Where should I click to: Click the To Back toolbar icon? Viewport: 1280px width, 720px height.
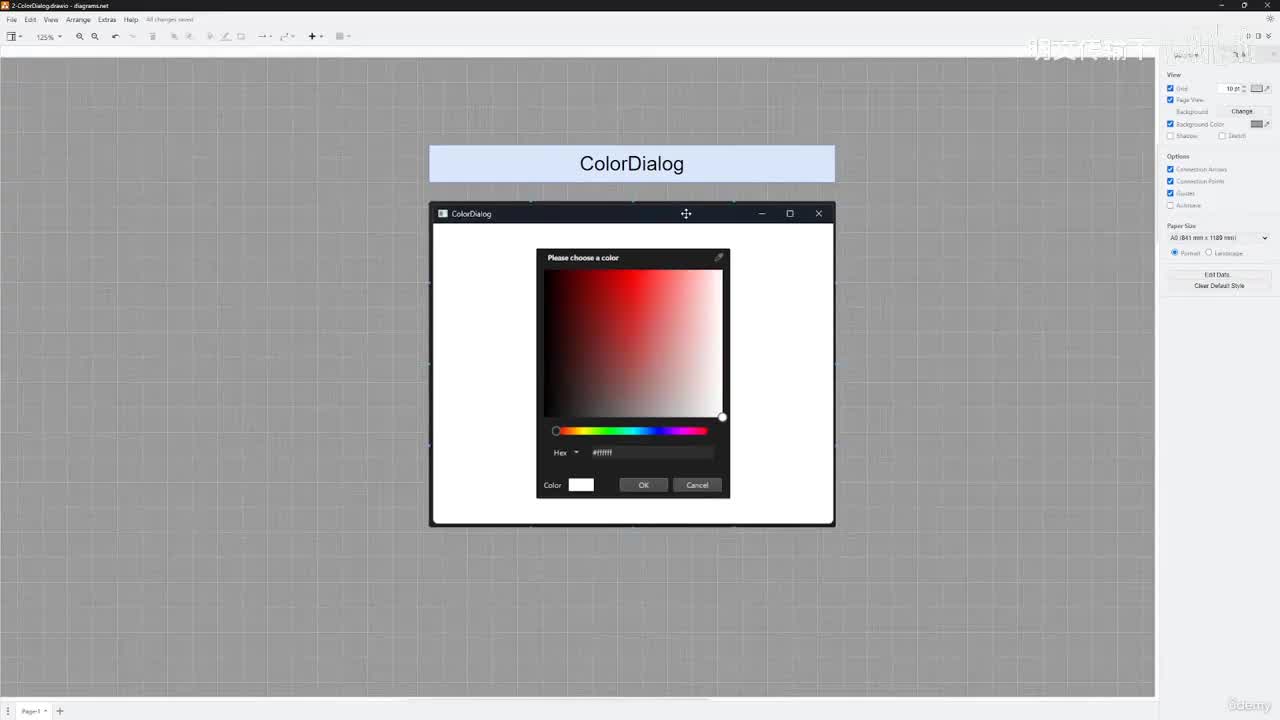pyautogui.click(x=189, y=36)
